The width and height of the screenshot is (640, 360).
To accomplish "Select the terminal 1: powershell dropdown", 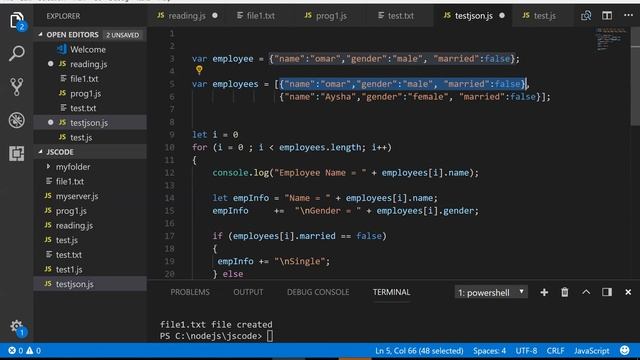I will pyautogui.click(x=491, y=292).
